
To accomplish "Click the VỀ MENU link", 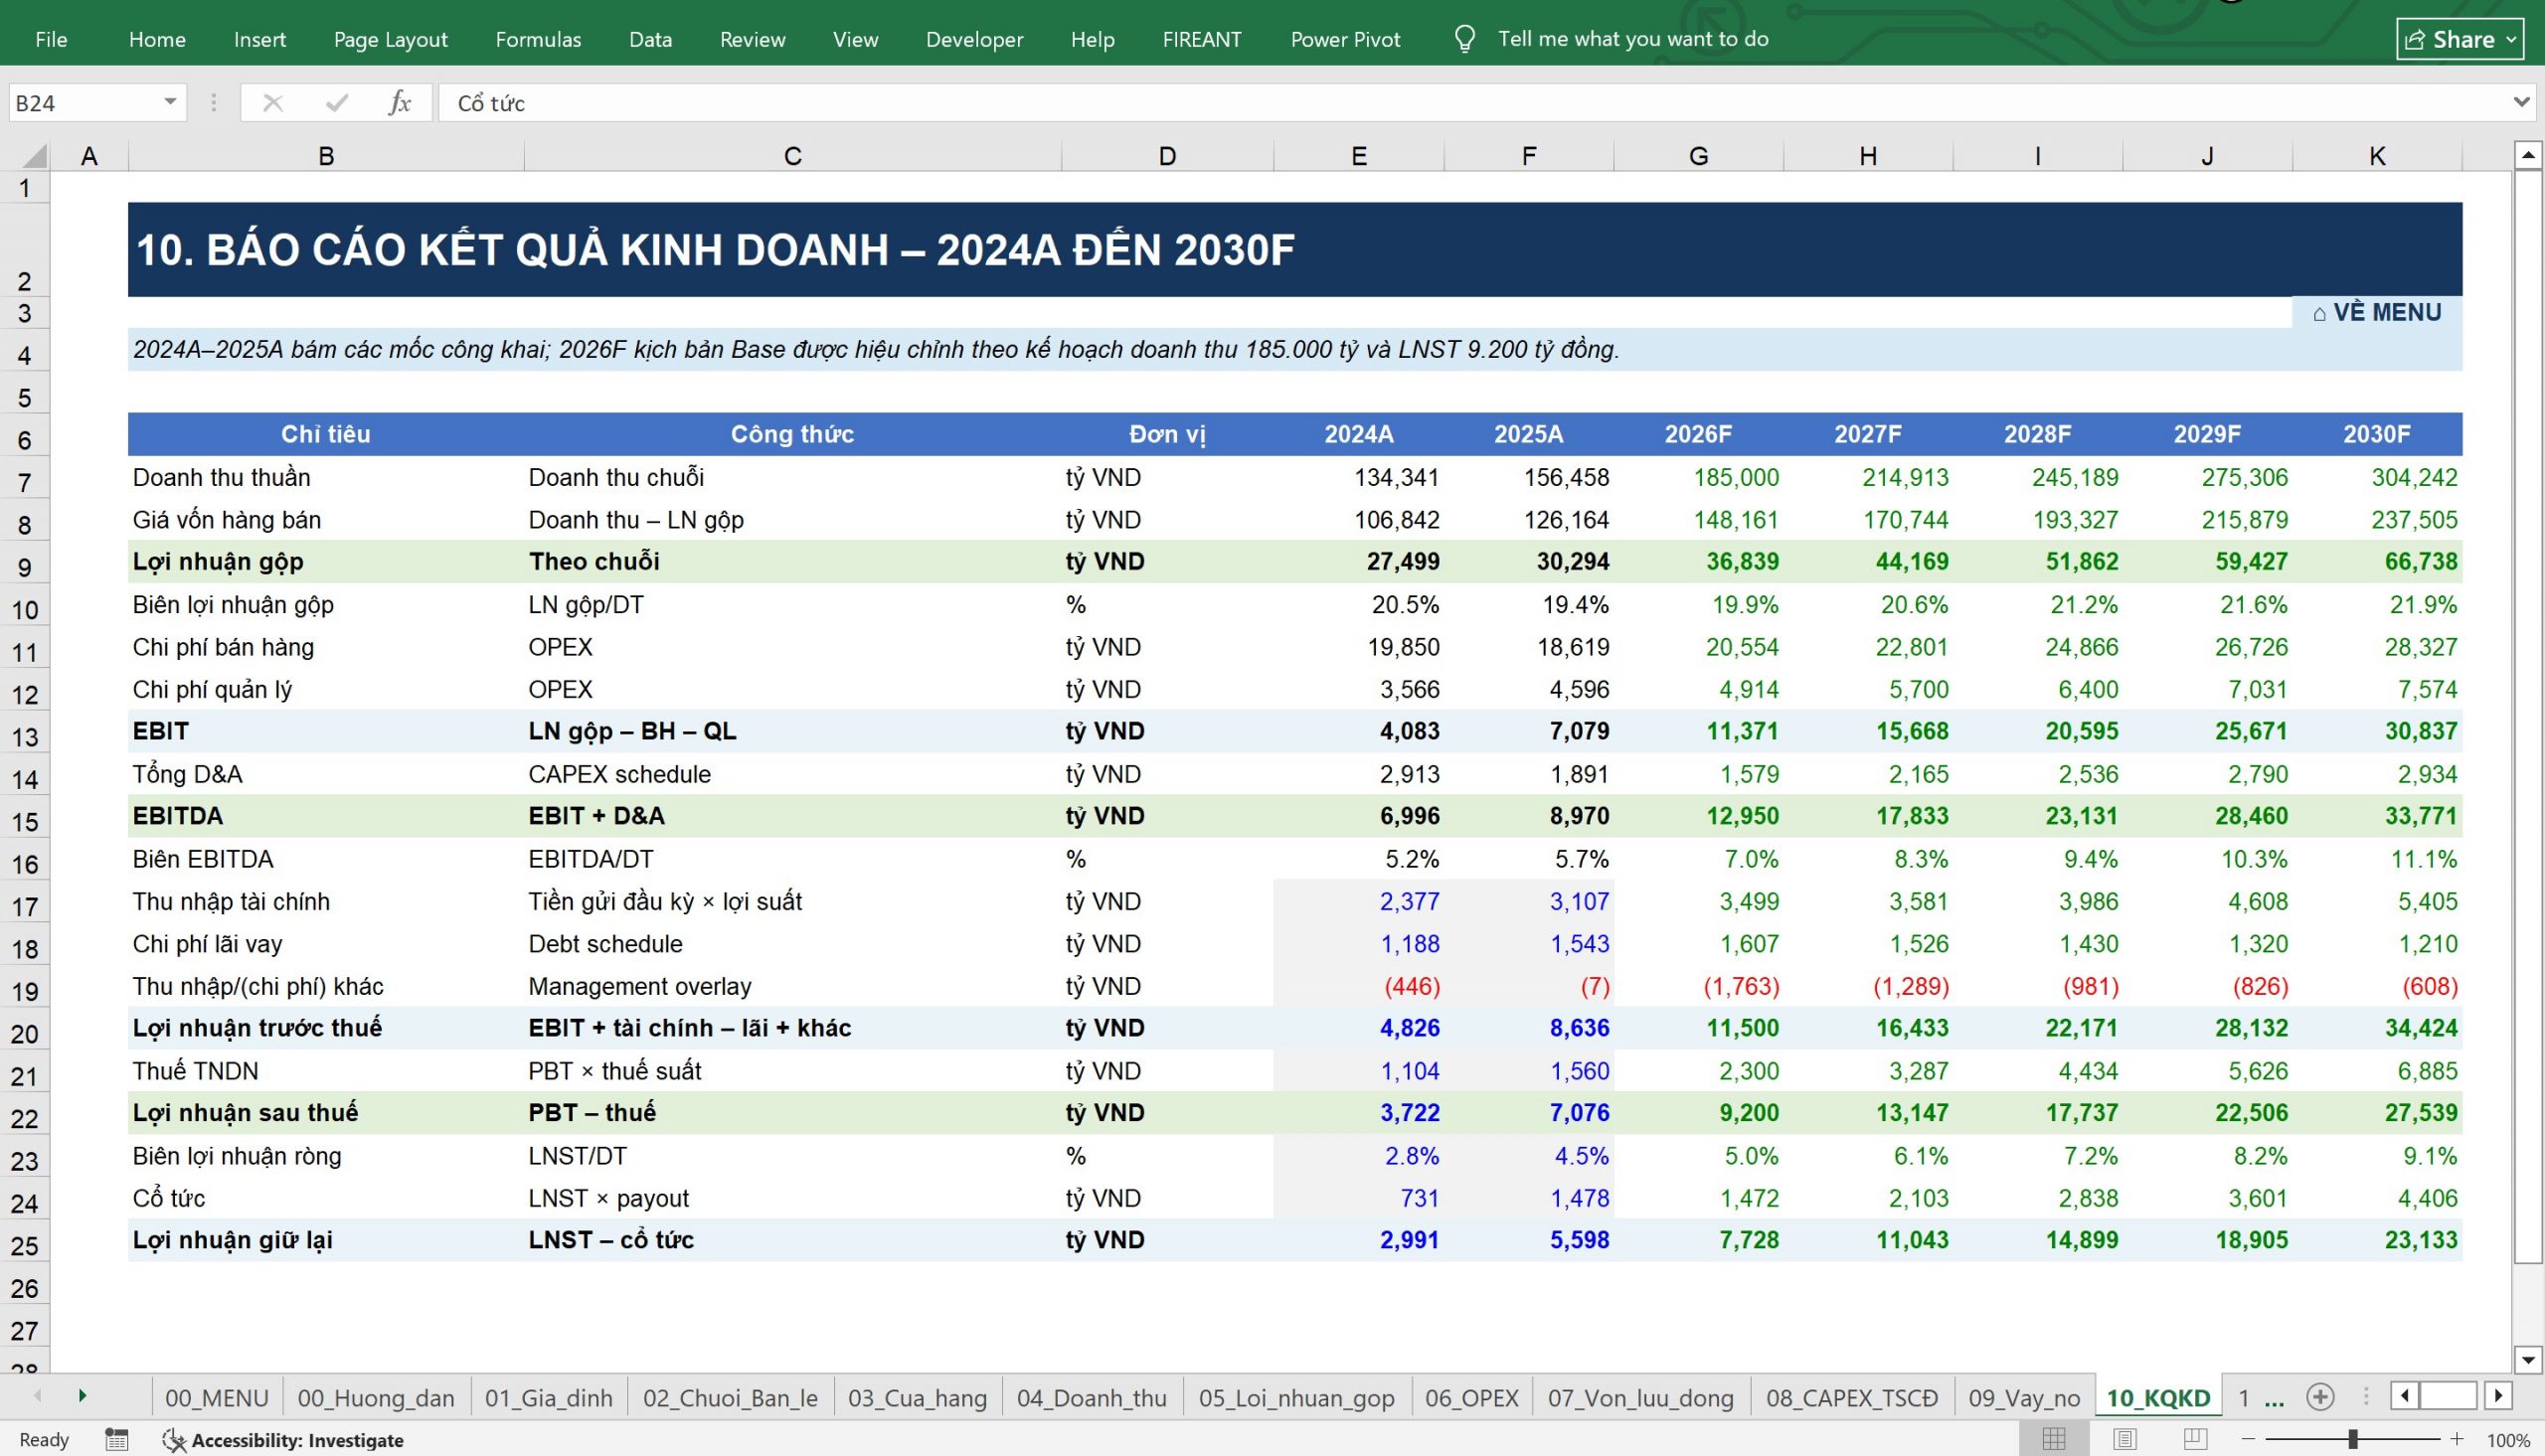I will 2377,312.
